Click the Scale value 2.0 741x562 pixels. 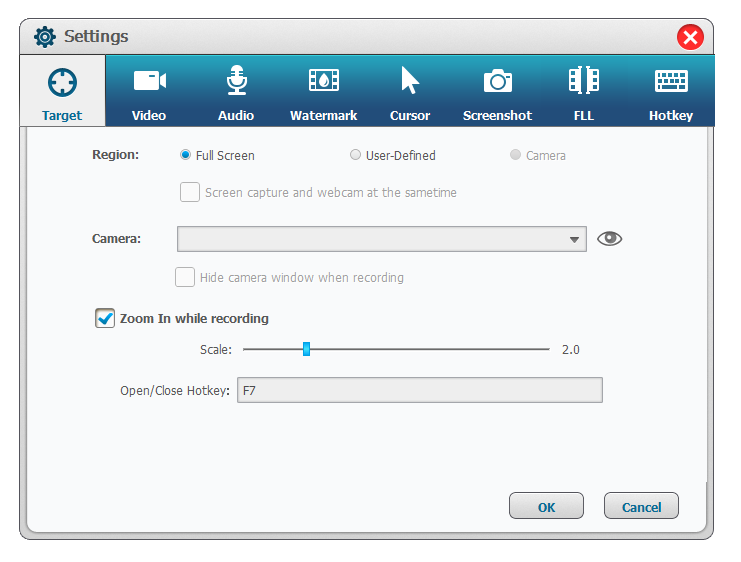point(570,350)
